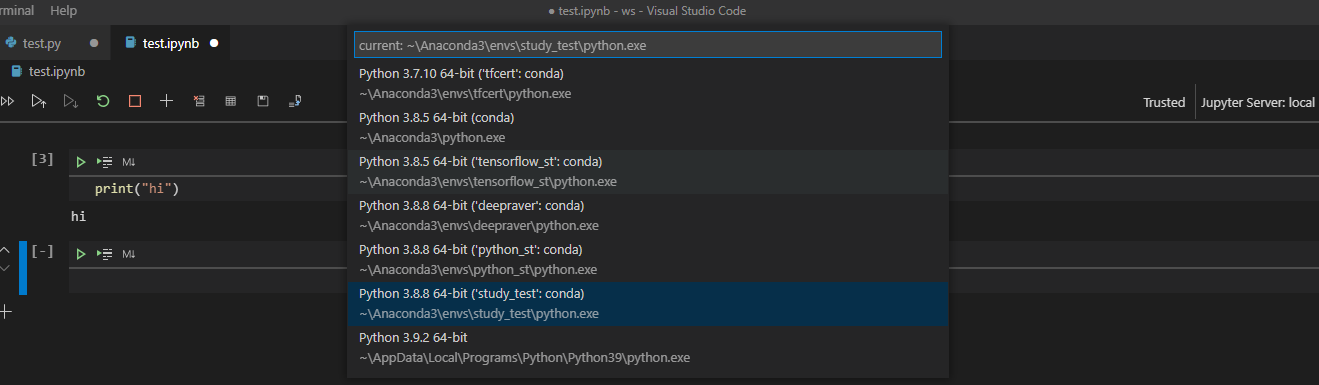Image resolution: width=1319 pixels, height=385 pixels.
Task: Toggle first cell to Markdown
Action: pos(129,162)
